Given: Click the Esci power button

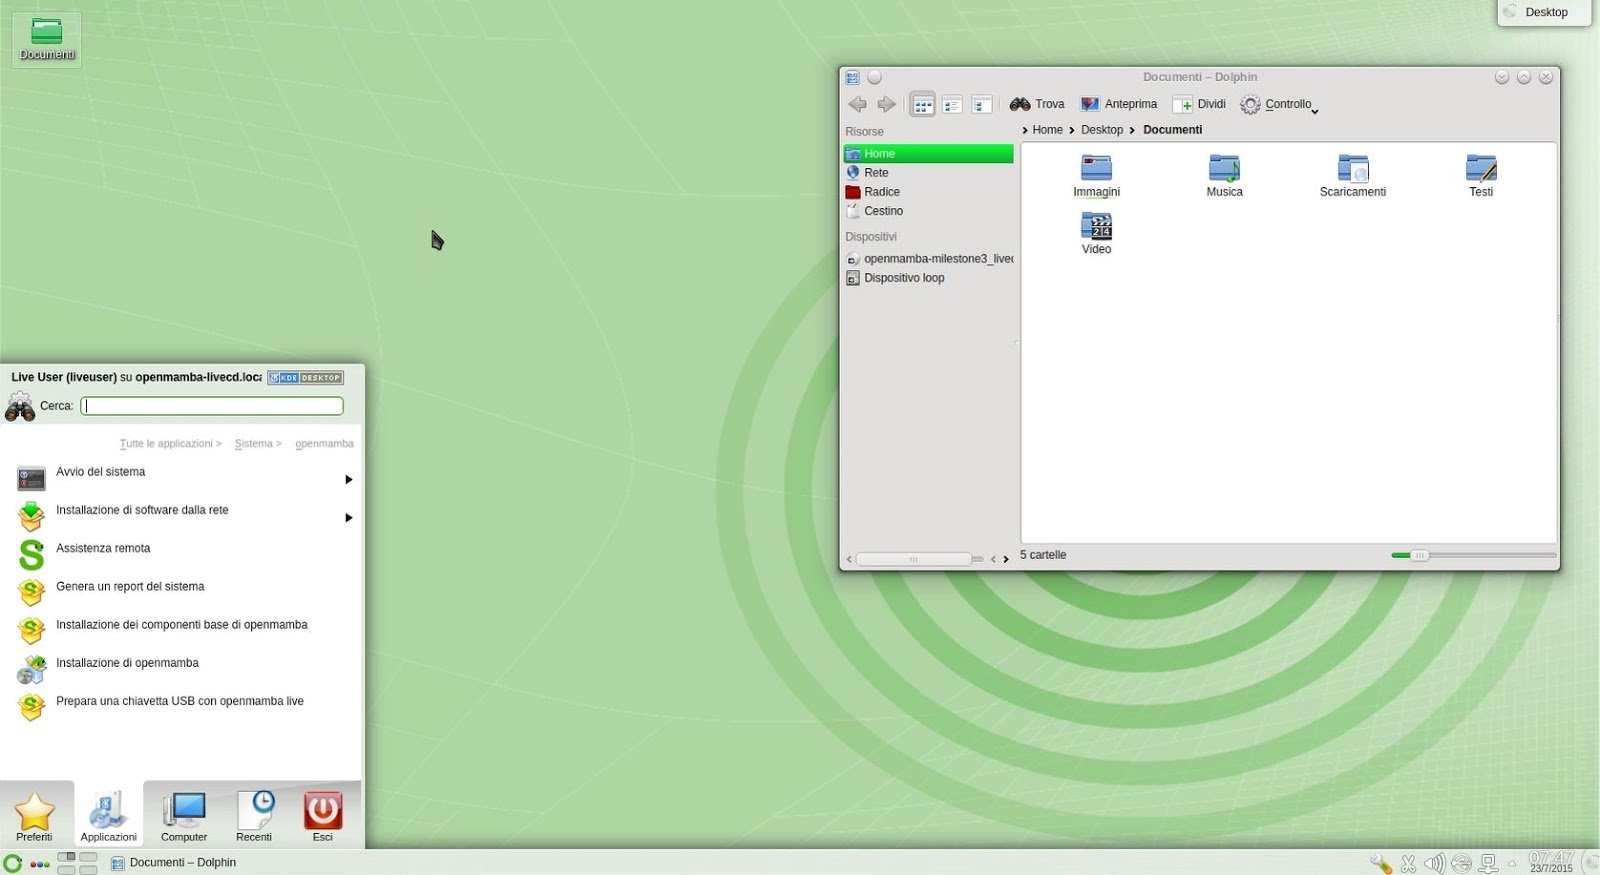Looking at the screenshot, I should 322,816.
